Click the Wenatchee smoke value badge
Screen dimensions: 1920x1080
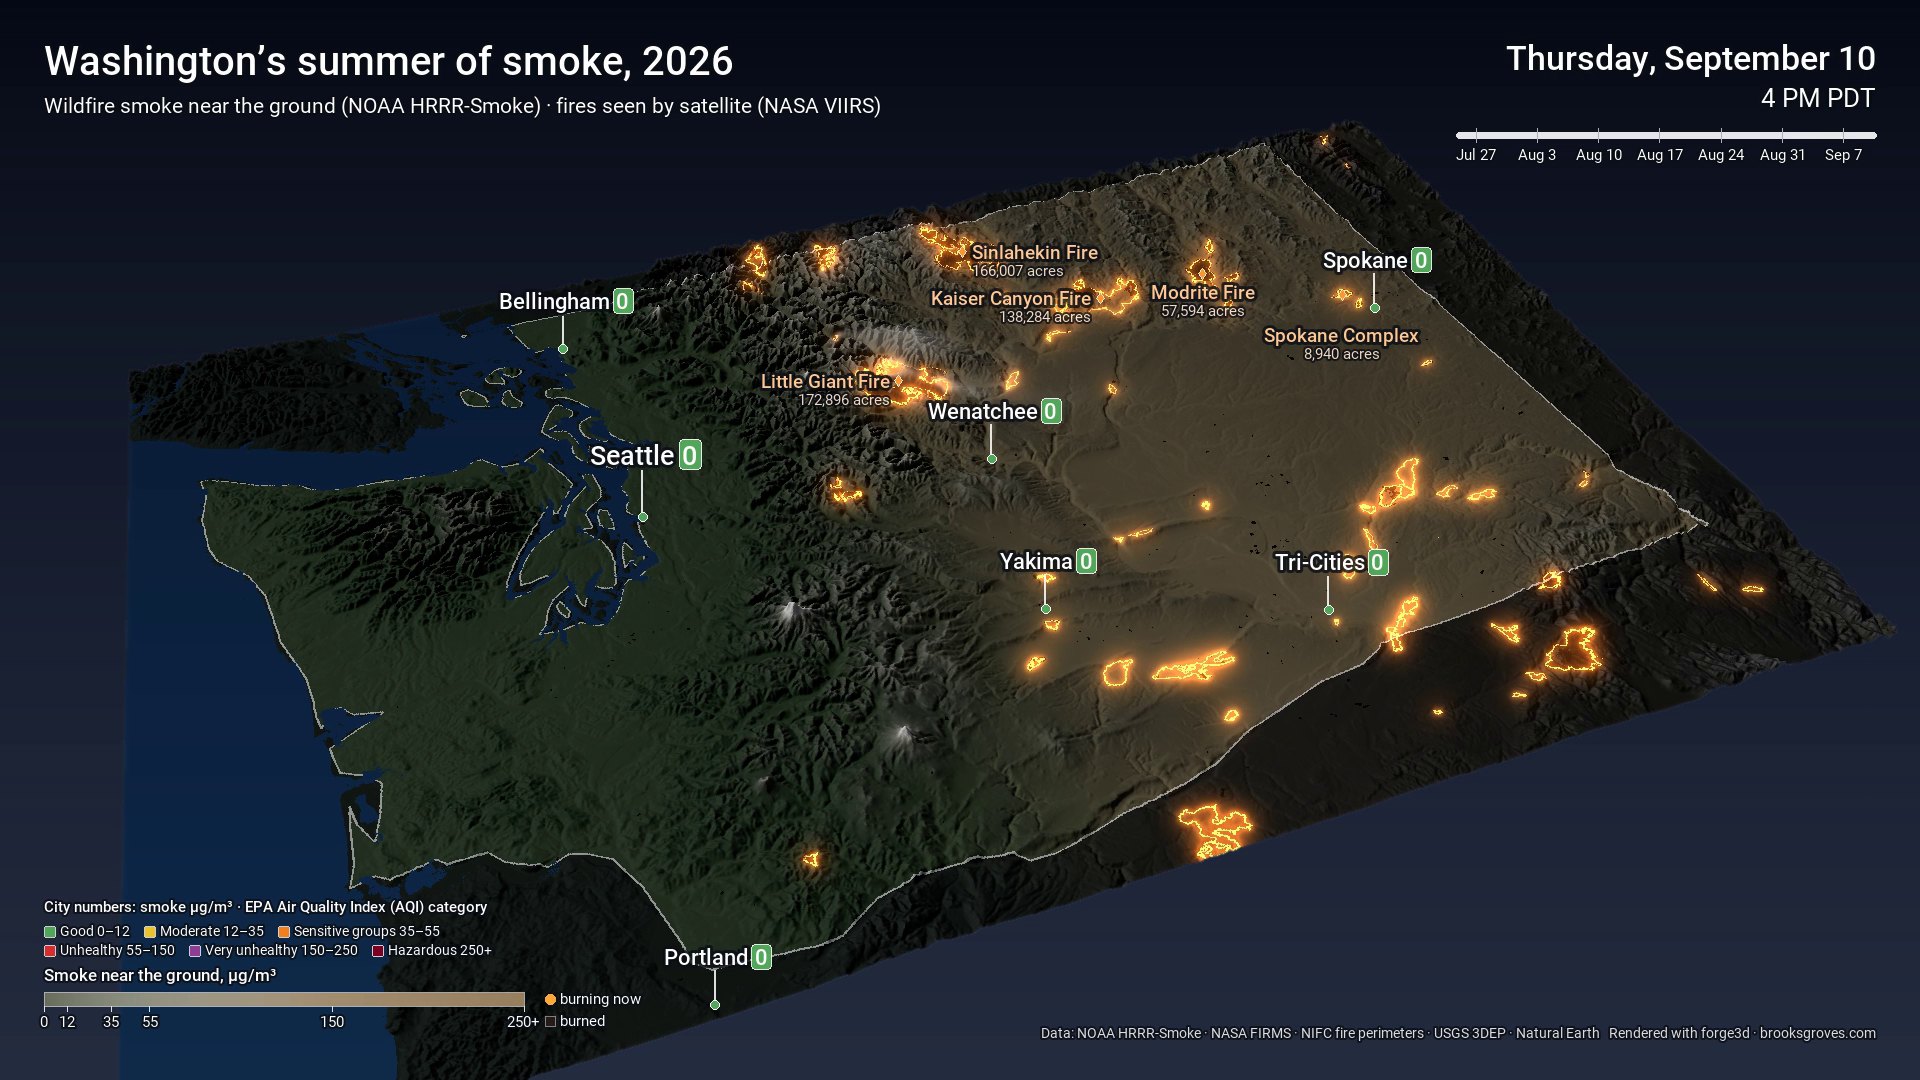[x=1050, y=412]
